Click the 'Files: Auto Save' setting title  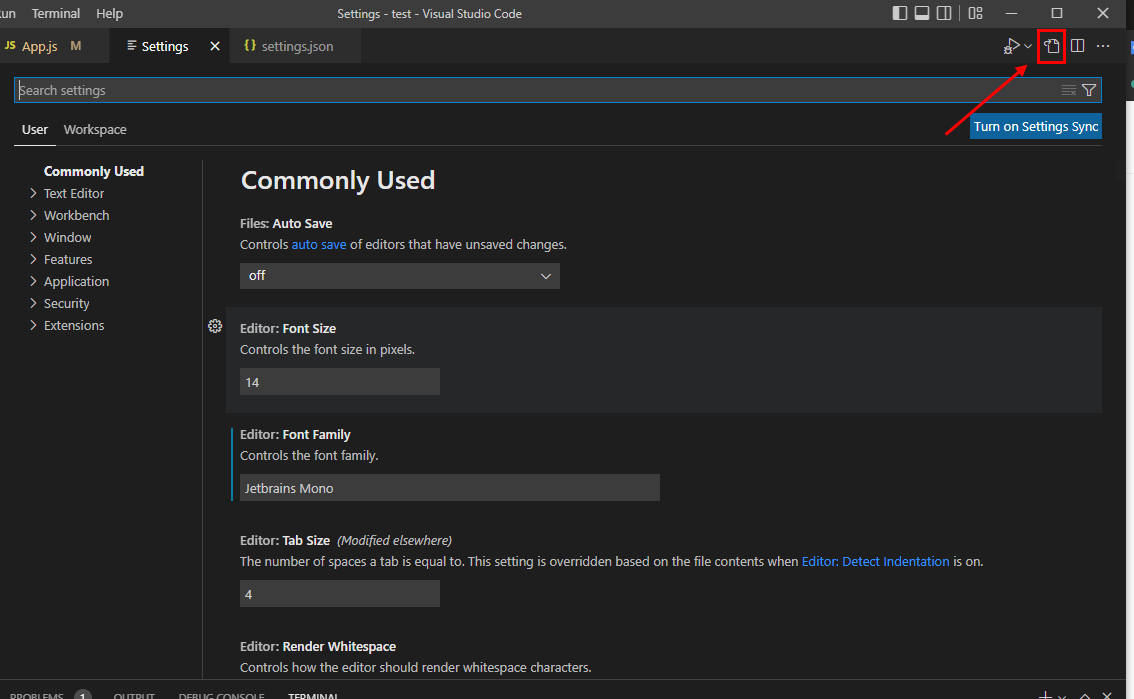pos(286,223)
